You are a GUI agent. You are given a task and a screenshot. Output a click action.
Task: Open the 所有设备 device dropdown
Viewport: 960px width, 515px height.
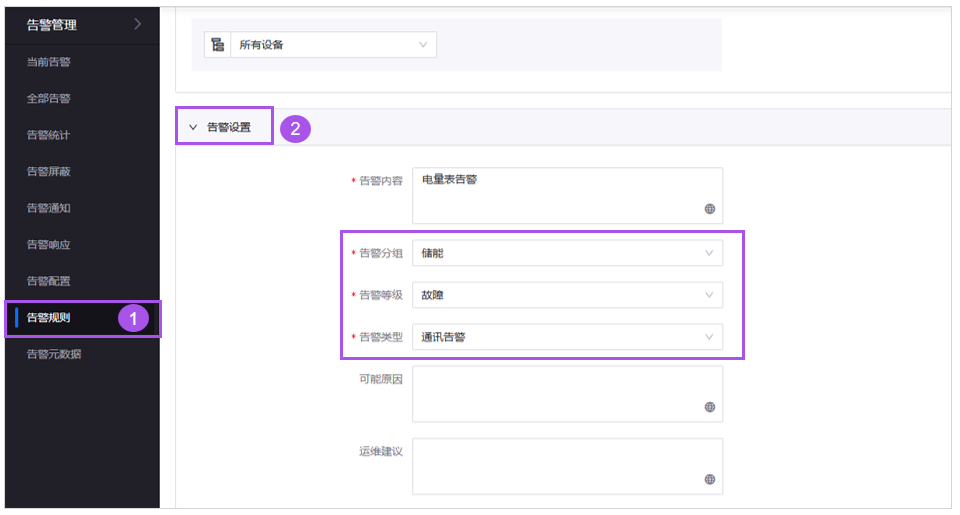click(333, 45)
